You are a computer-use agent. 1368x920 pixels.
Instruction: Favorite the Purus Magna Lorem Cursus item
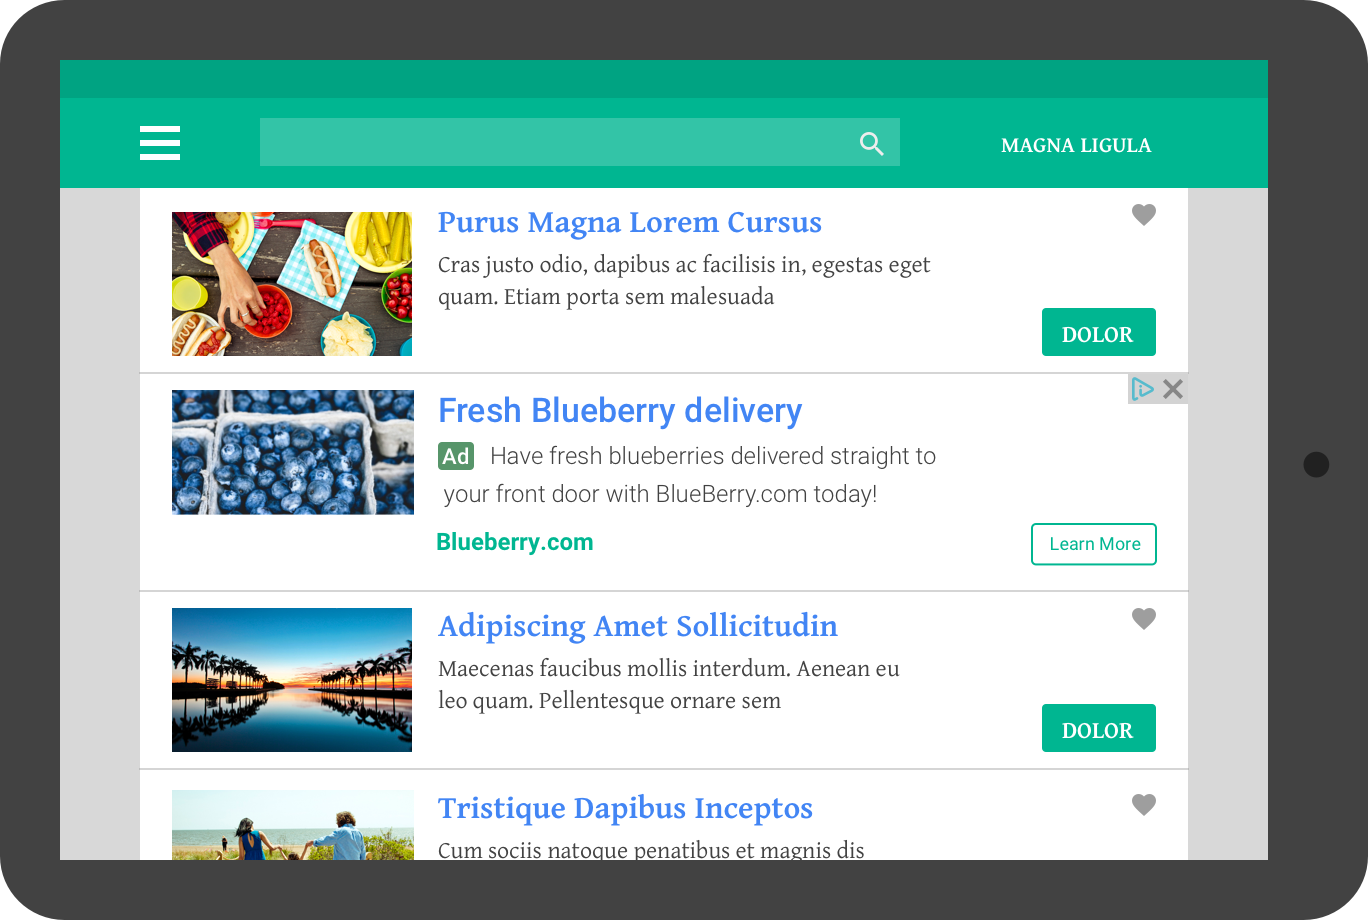(x=1144, y=215)
